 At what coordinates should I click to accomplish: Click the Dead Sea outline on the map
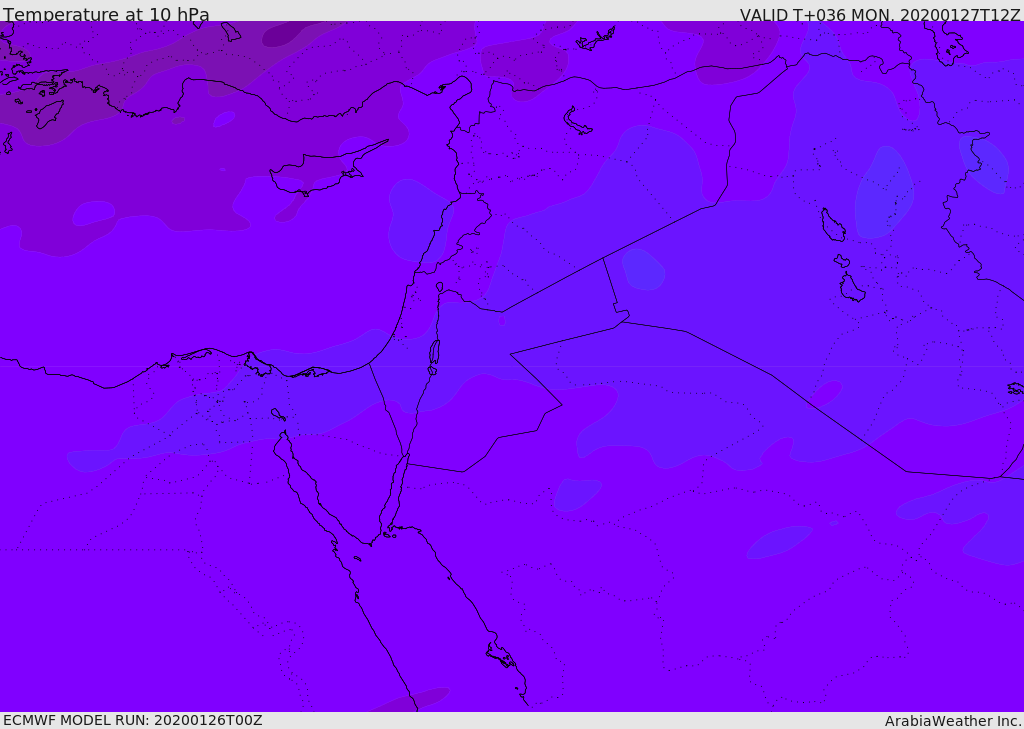(434, 353)
